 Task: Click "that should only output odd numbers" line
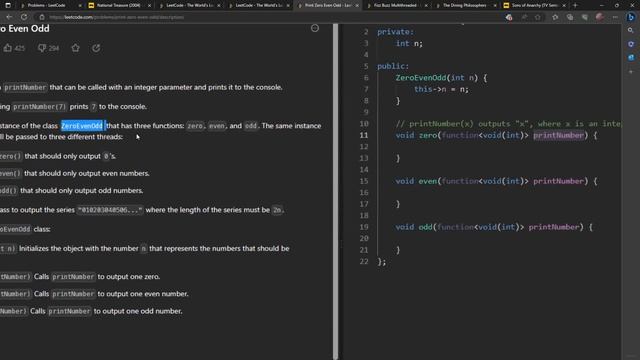(x=82, y=191)
